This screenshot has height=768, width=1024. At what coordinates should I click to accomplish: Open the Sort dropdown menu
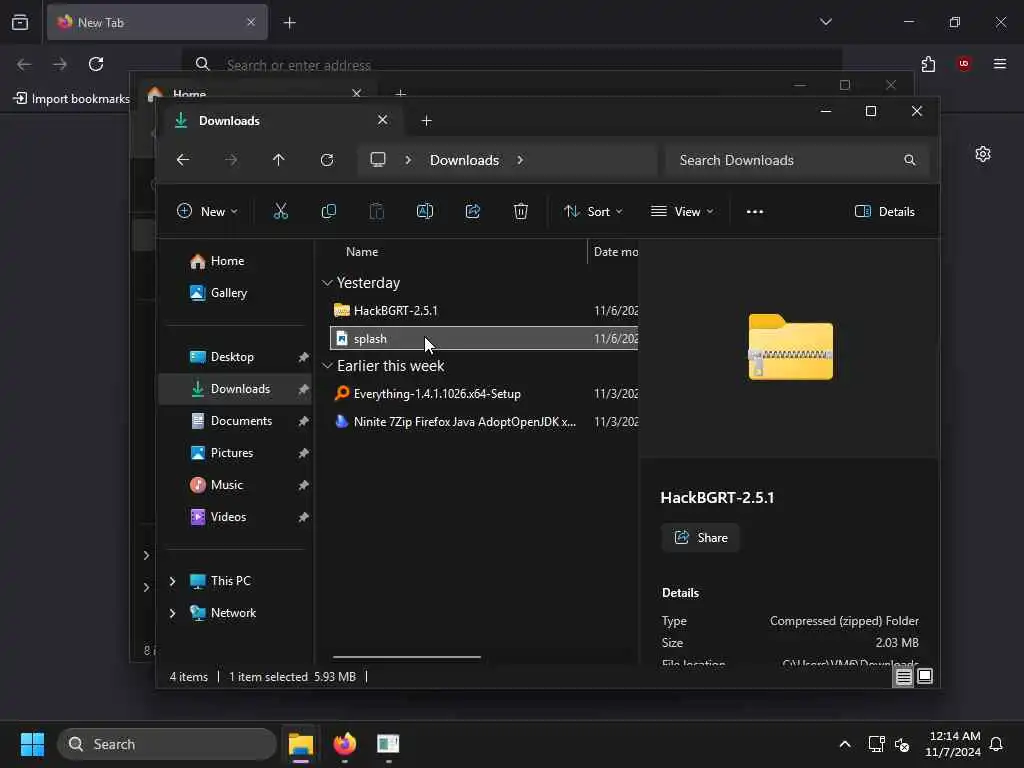pos(594,212)
